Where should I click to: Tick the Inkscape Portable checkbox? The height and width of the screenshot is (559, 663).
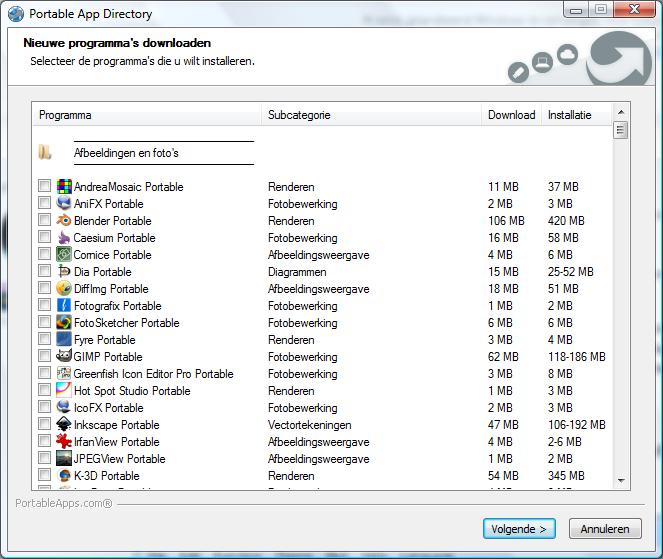pos(44,423)
